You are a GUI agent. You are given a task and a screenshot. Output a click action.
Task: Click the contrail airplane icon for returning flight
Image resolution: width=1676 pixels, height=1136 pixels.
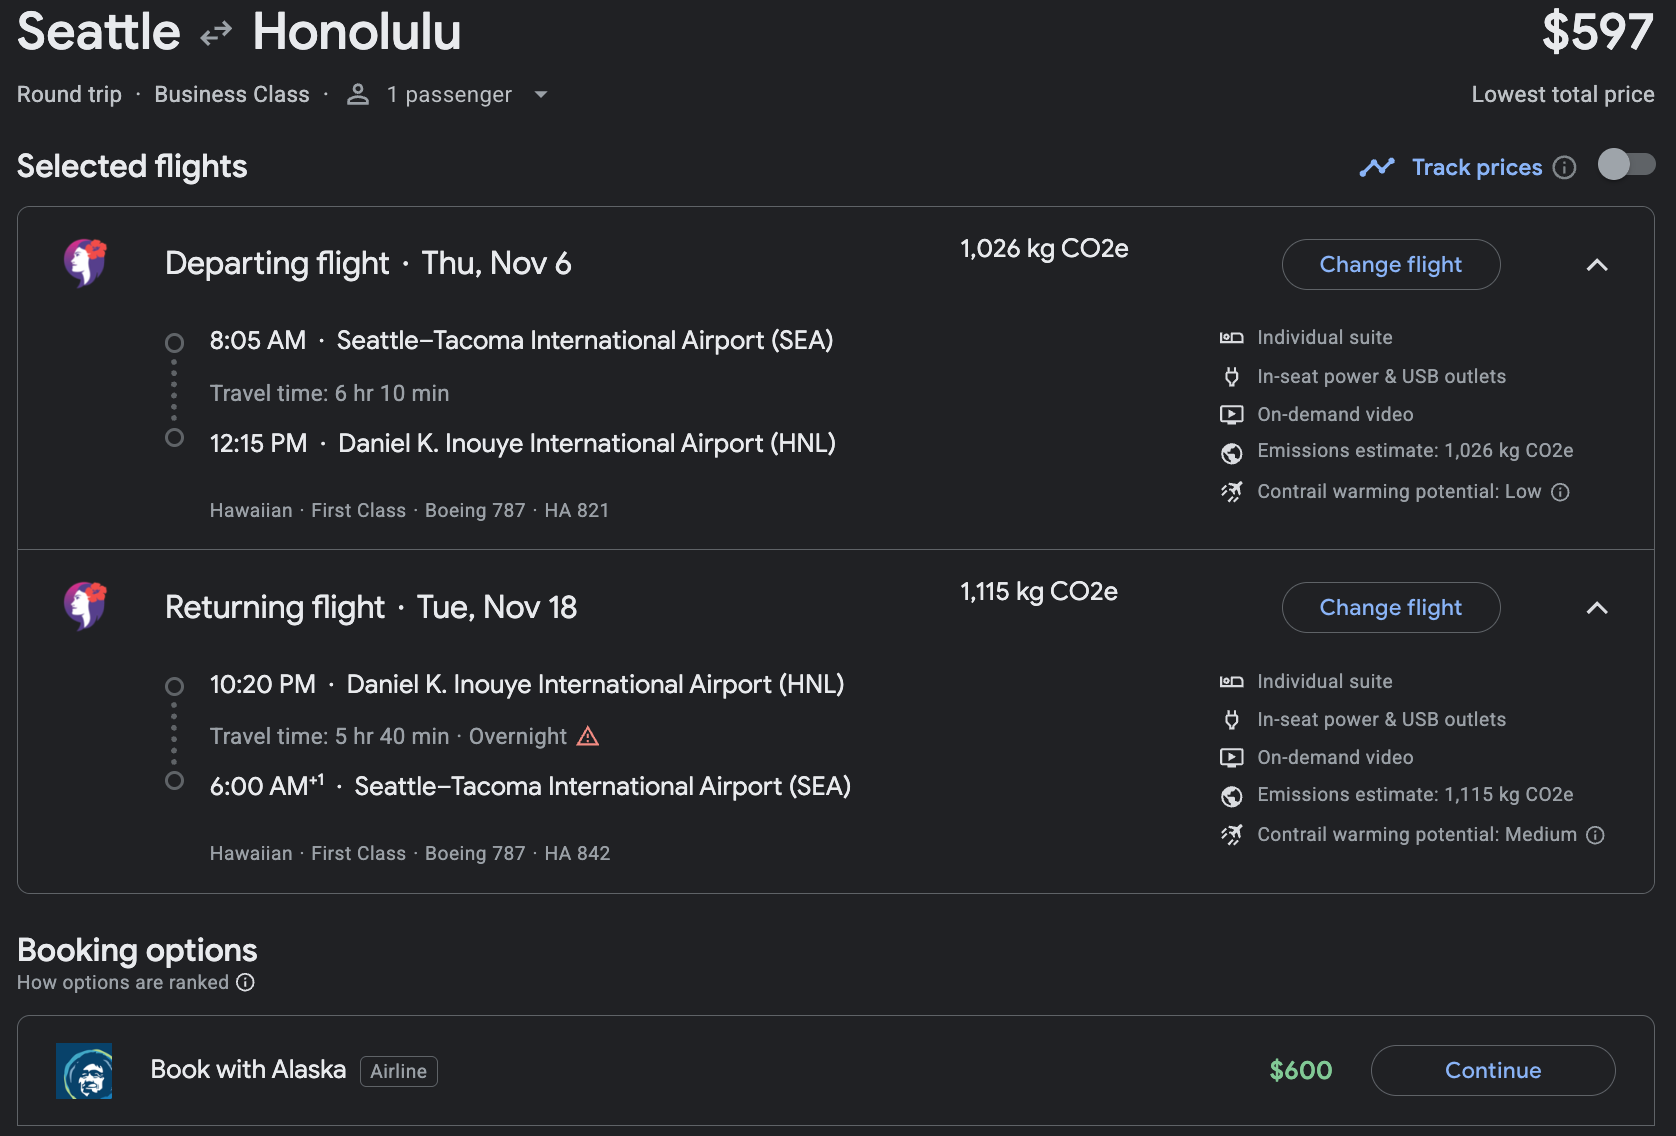point(1232,834)
